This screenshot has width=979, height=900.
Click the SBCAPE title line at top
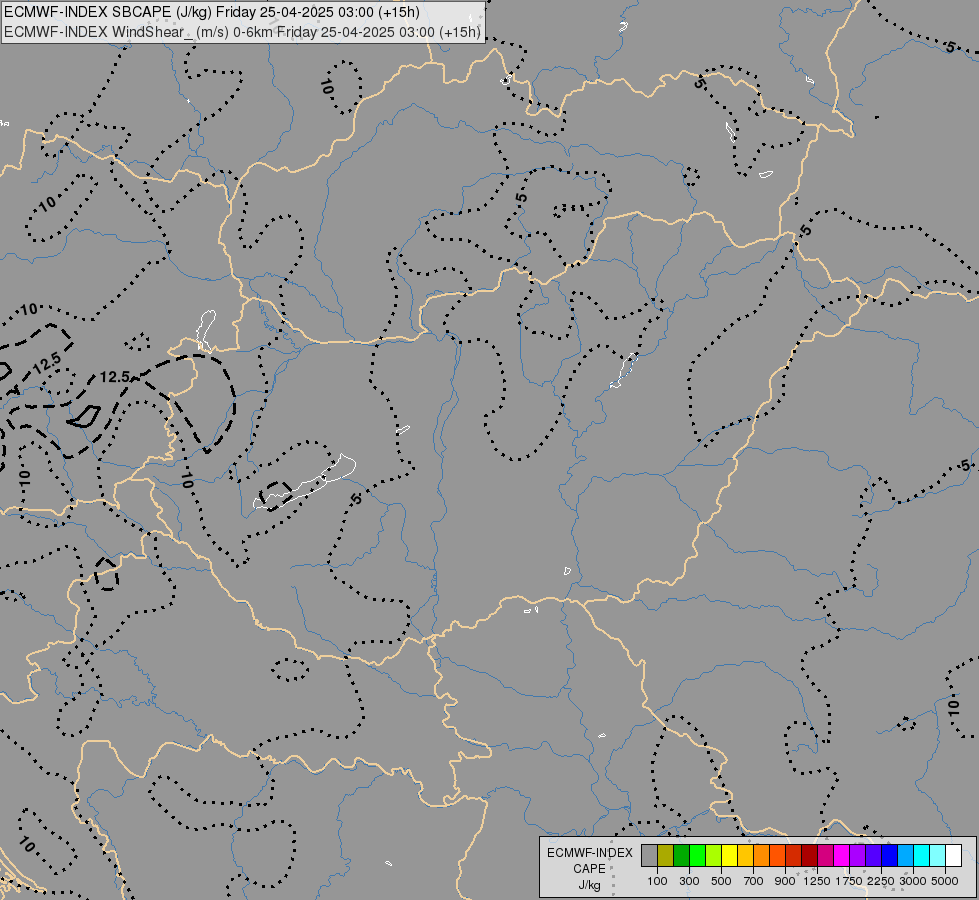pos(212,12)
